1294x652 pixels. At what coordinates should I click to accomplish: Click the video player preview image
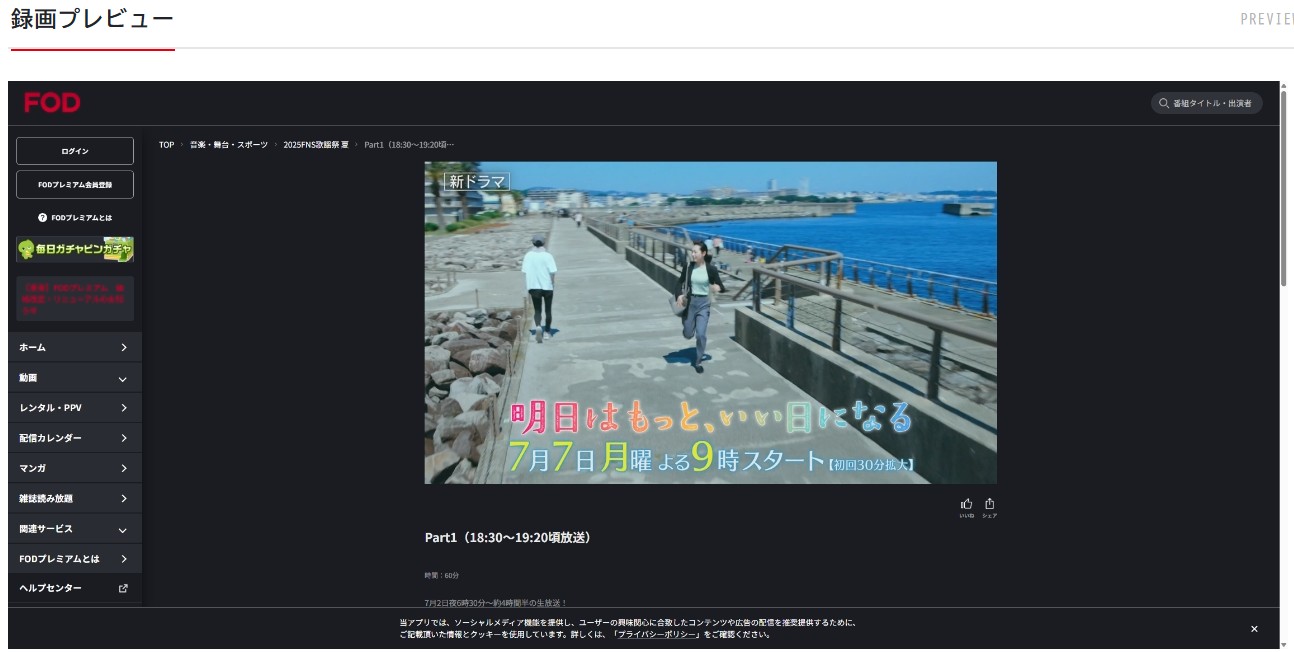[710, 323]
